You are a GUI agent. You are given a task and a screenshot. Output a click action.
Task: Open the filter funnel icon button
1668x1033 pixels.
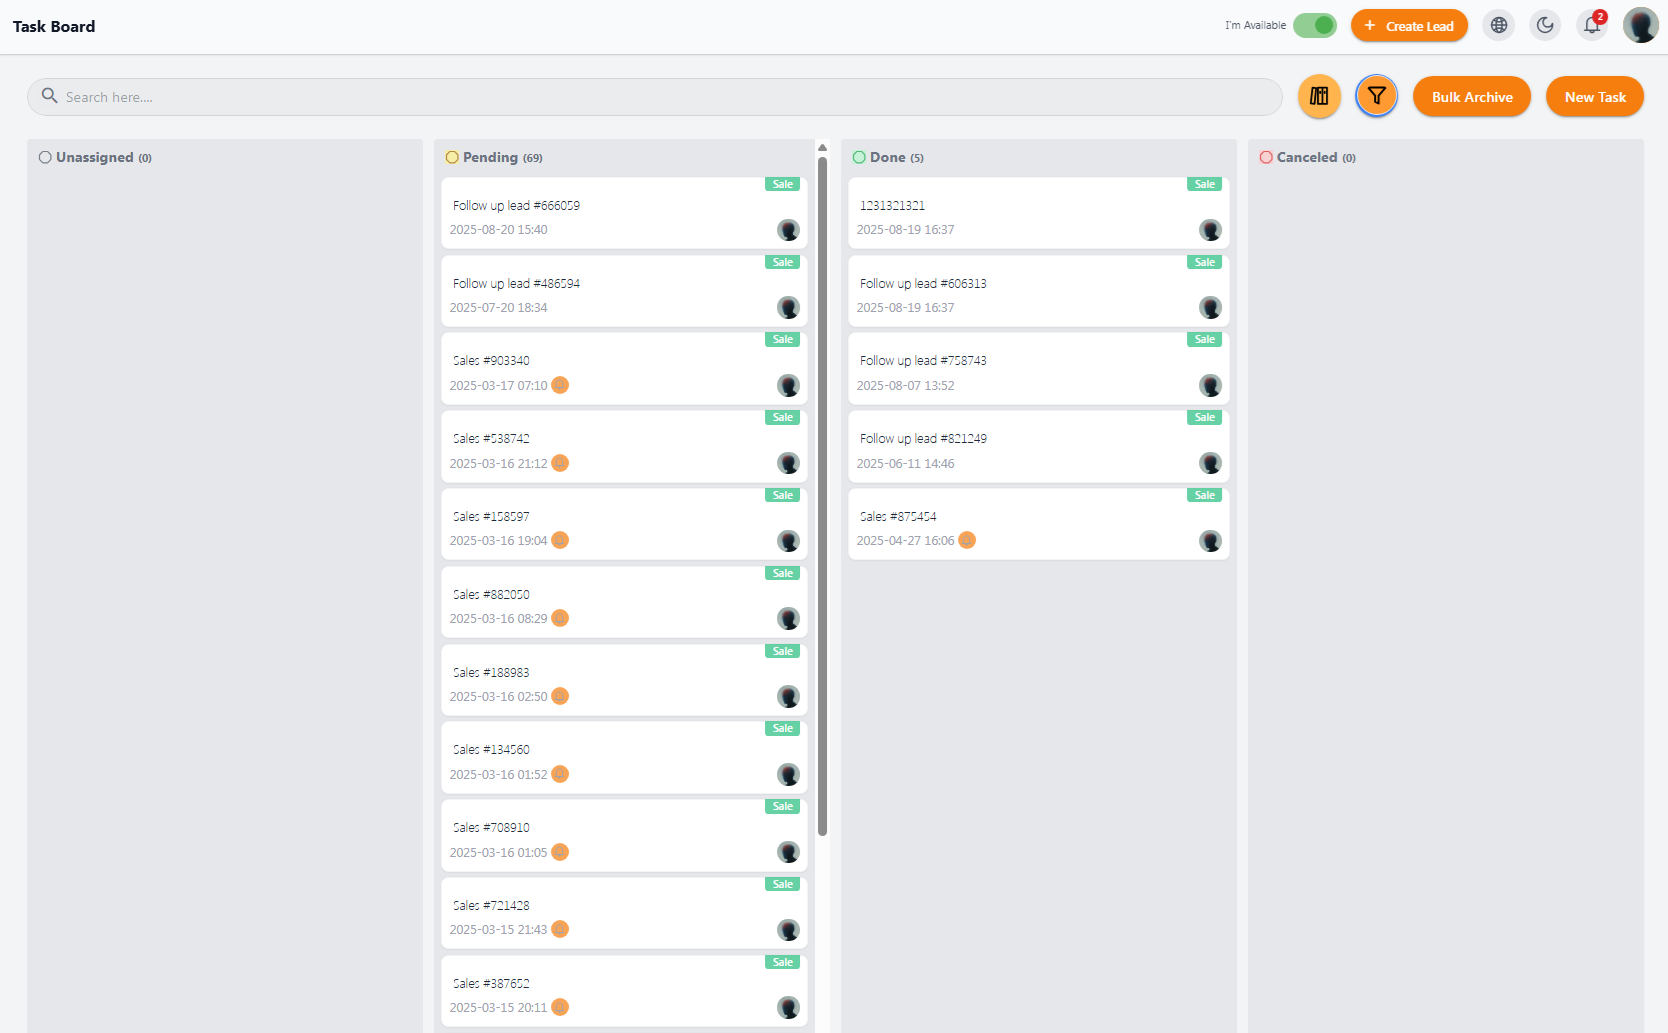point(1377,97)
